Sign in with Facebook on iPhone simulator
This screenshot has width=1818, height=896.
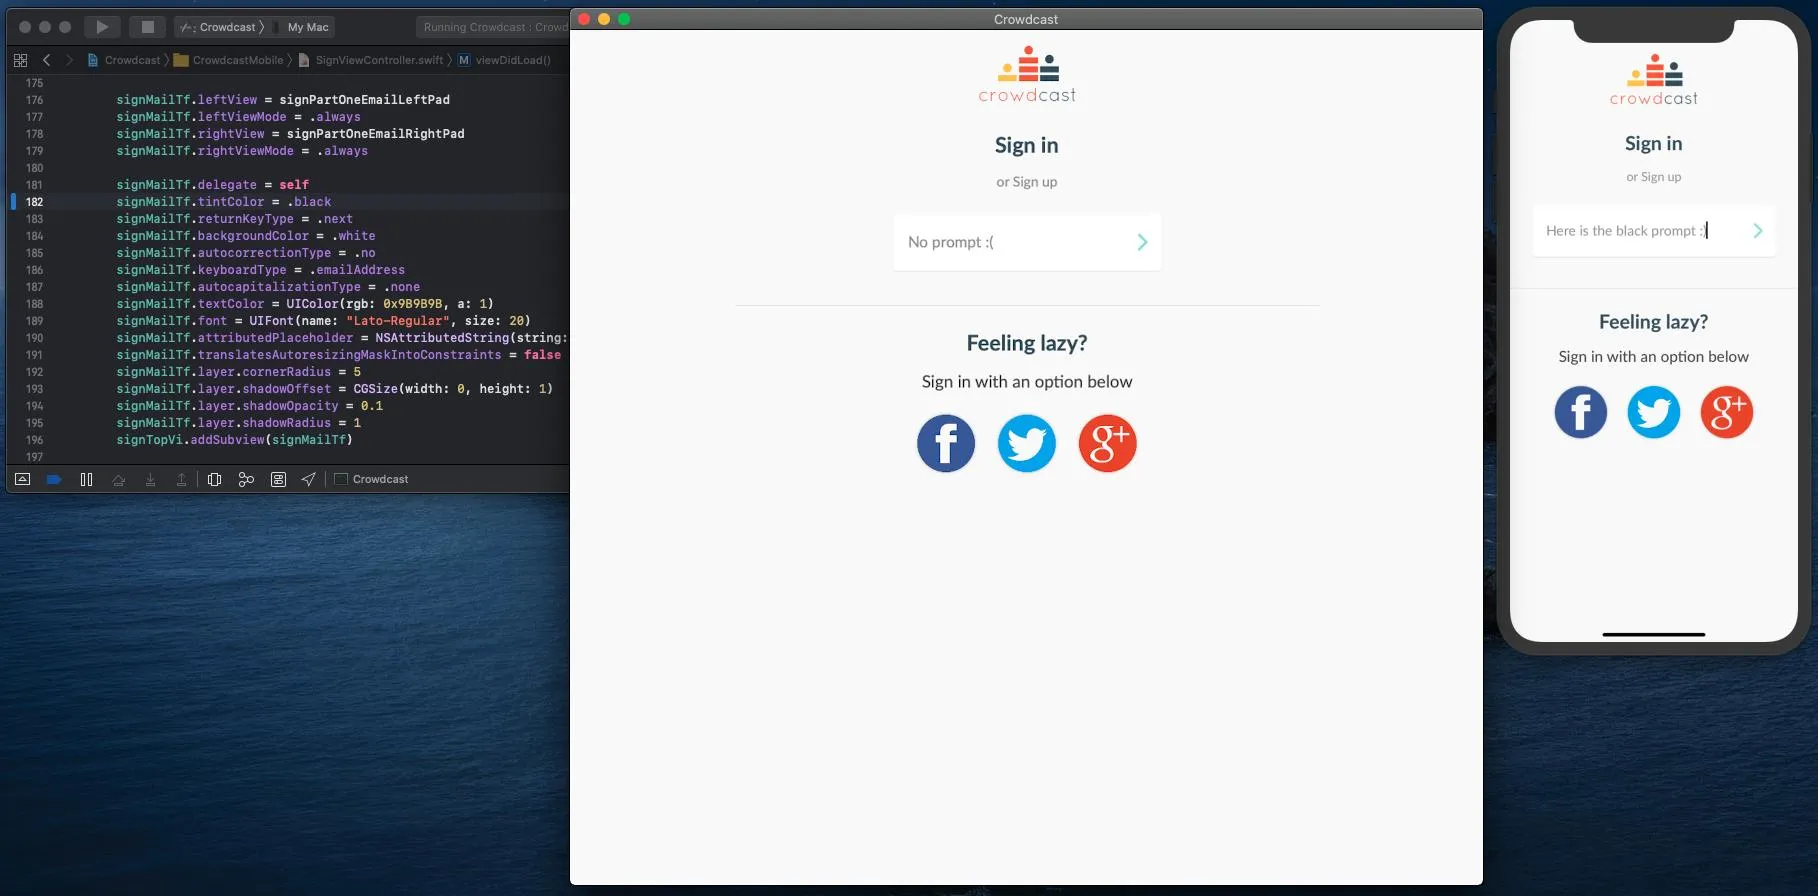click(1581, 412)
